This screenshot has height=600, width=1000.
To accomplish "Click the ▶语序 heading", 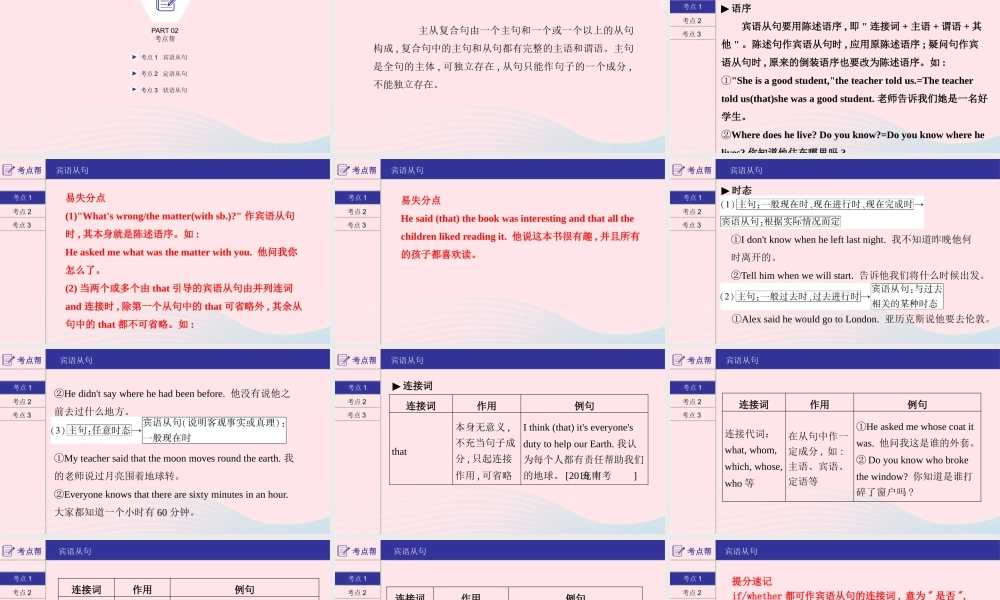I will (736, 8).
